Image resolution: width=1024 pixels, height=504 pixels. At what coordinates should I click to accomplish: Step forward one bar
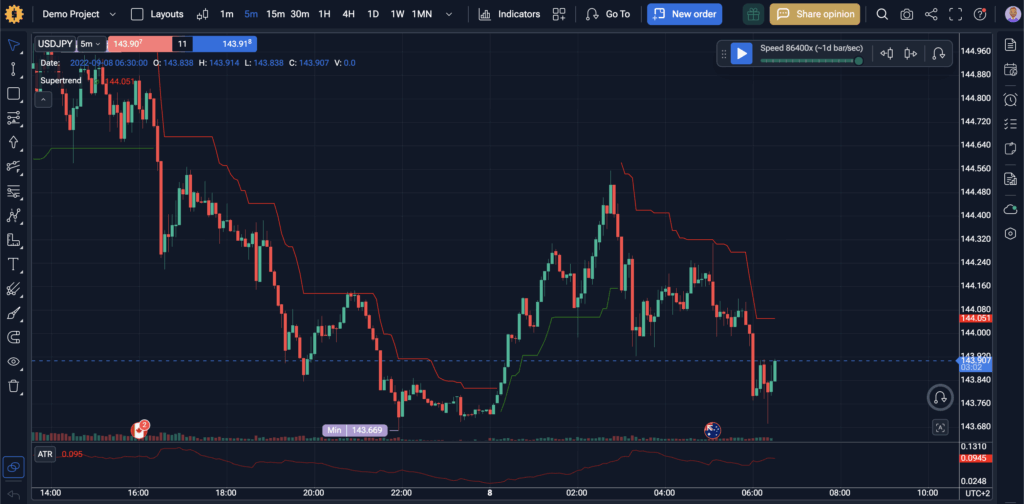(911, 54)
